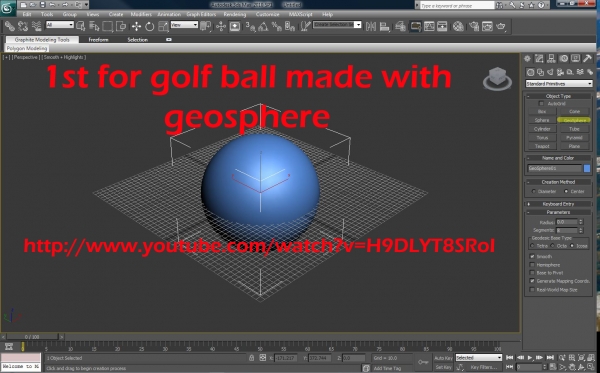Image resolution: width=600 pixels, height=373 pixels.
Task: Toggle the Smooth checkbox
Action: tap(532, 256)
